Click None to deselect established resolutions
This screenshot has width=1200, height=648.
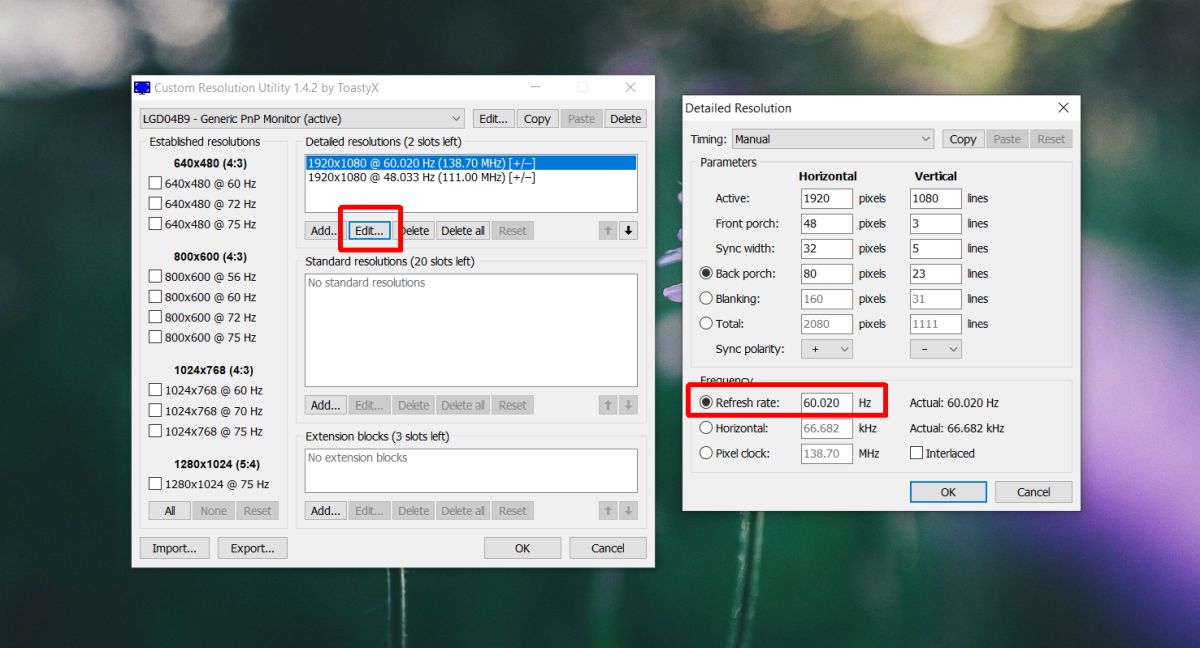(213, 510)
